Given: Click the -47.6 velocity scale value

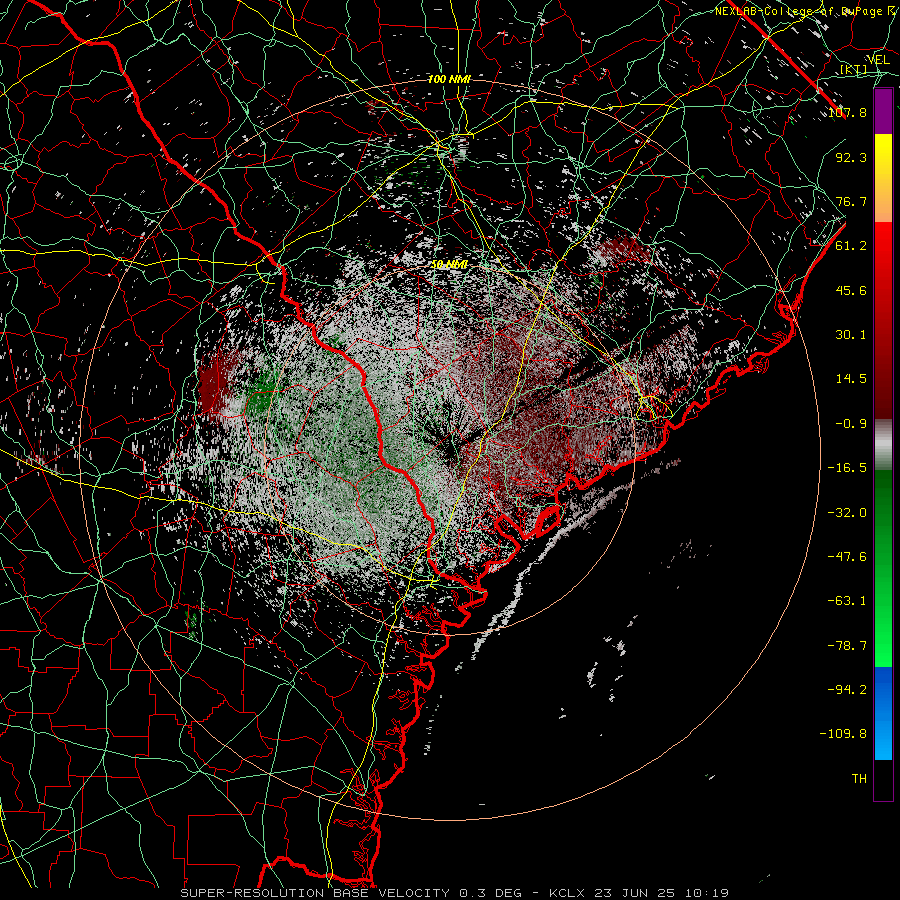Looking at the screenshot, I should pos(847,557).
